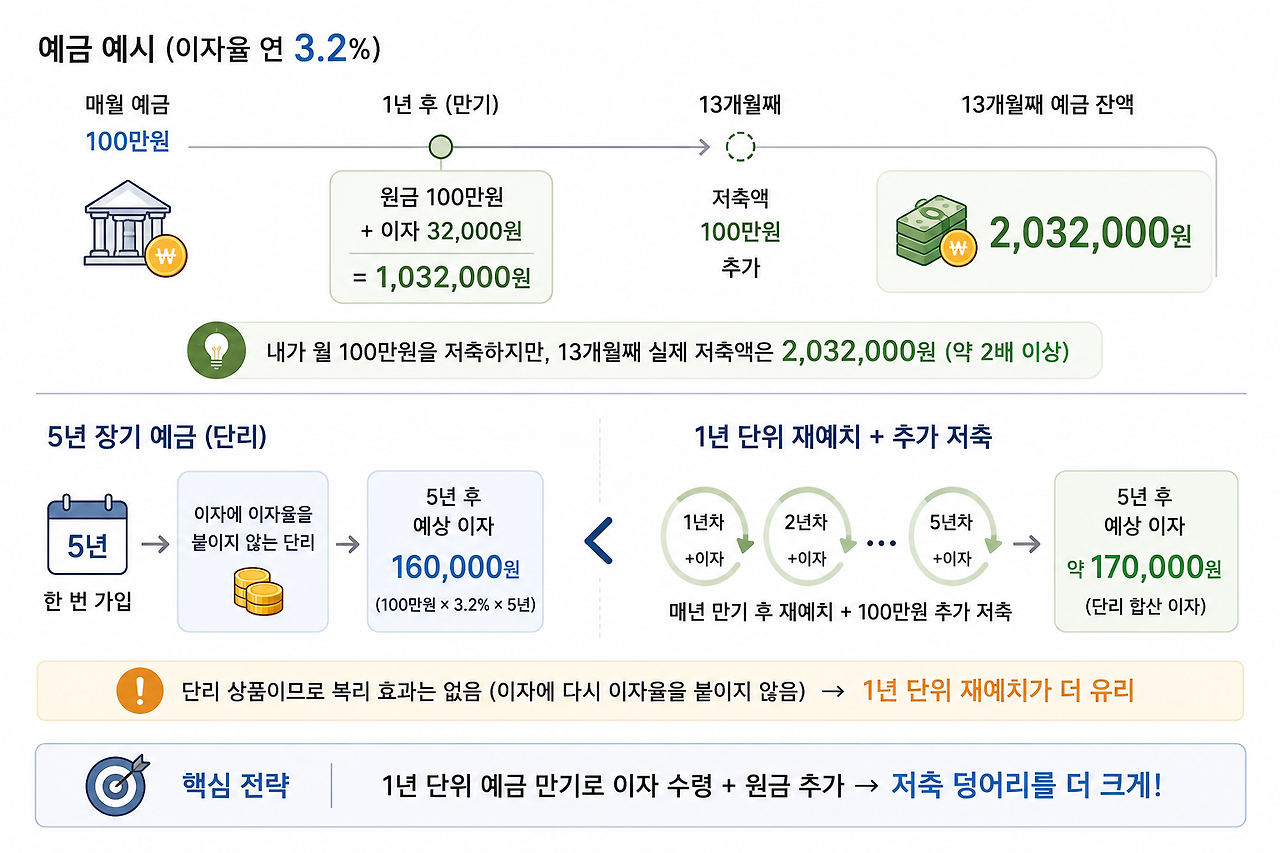
Task: Select the dashed 13개월째 timeline node
Action: (740, 147)
